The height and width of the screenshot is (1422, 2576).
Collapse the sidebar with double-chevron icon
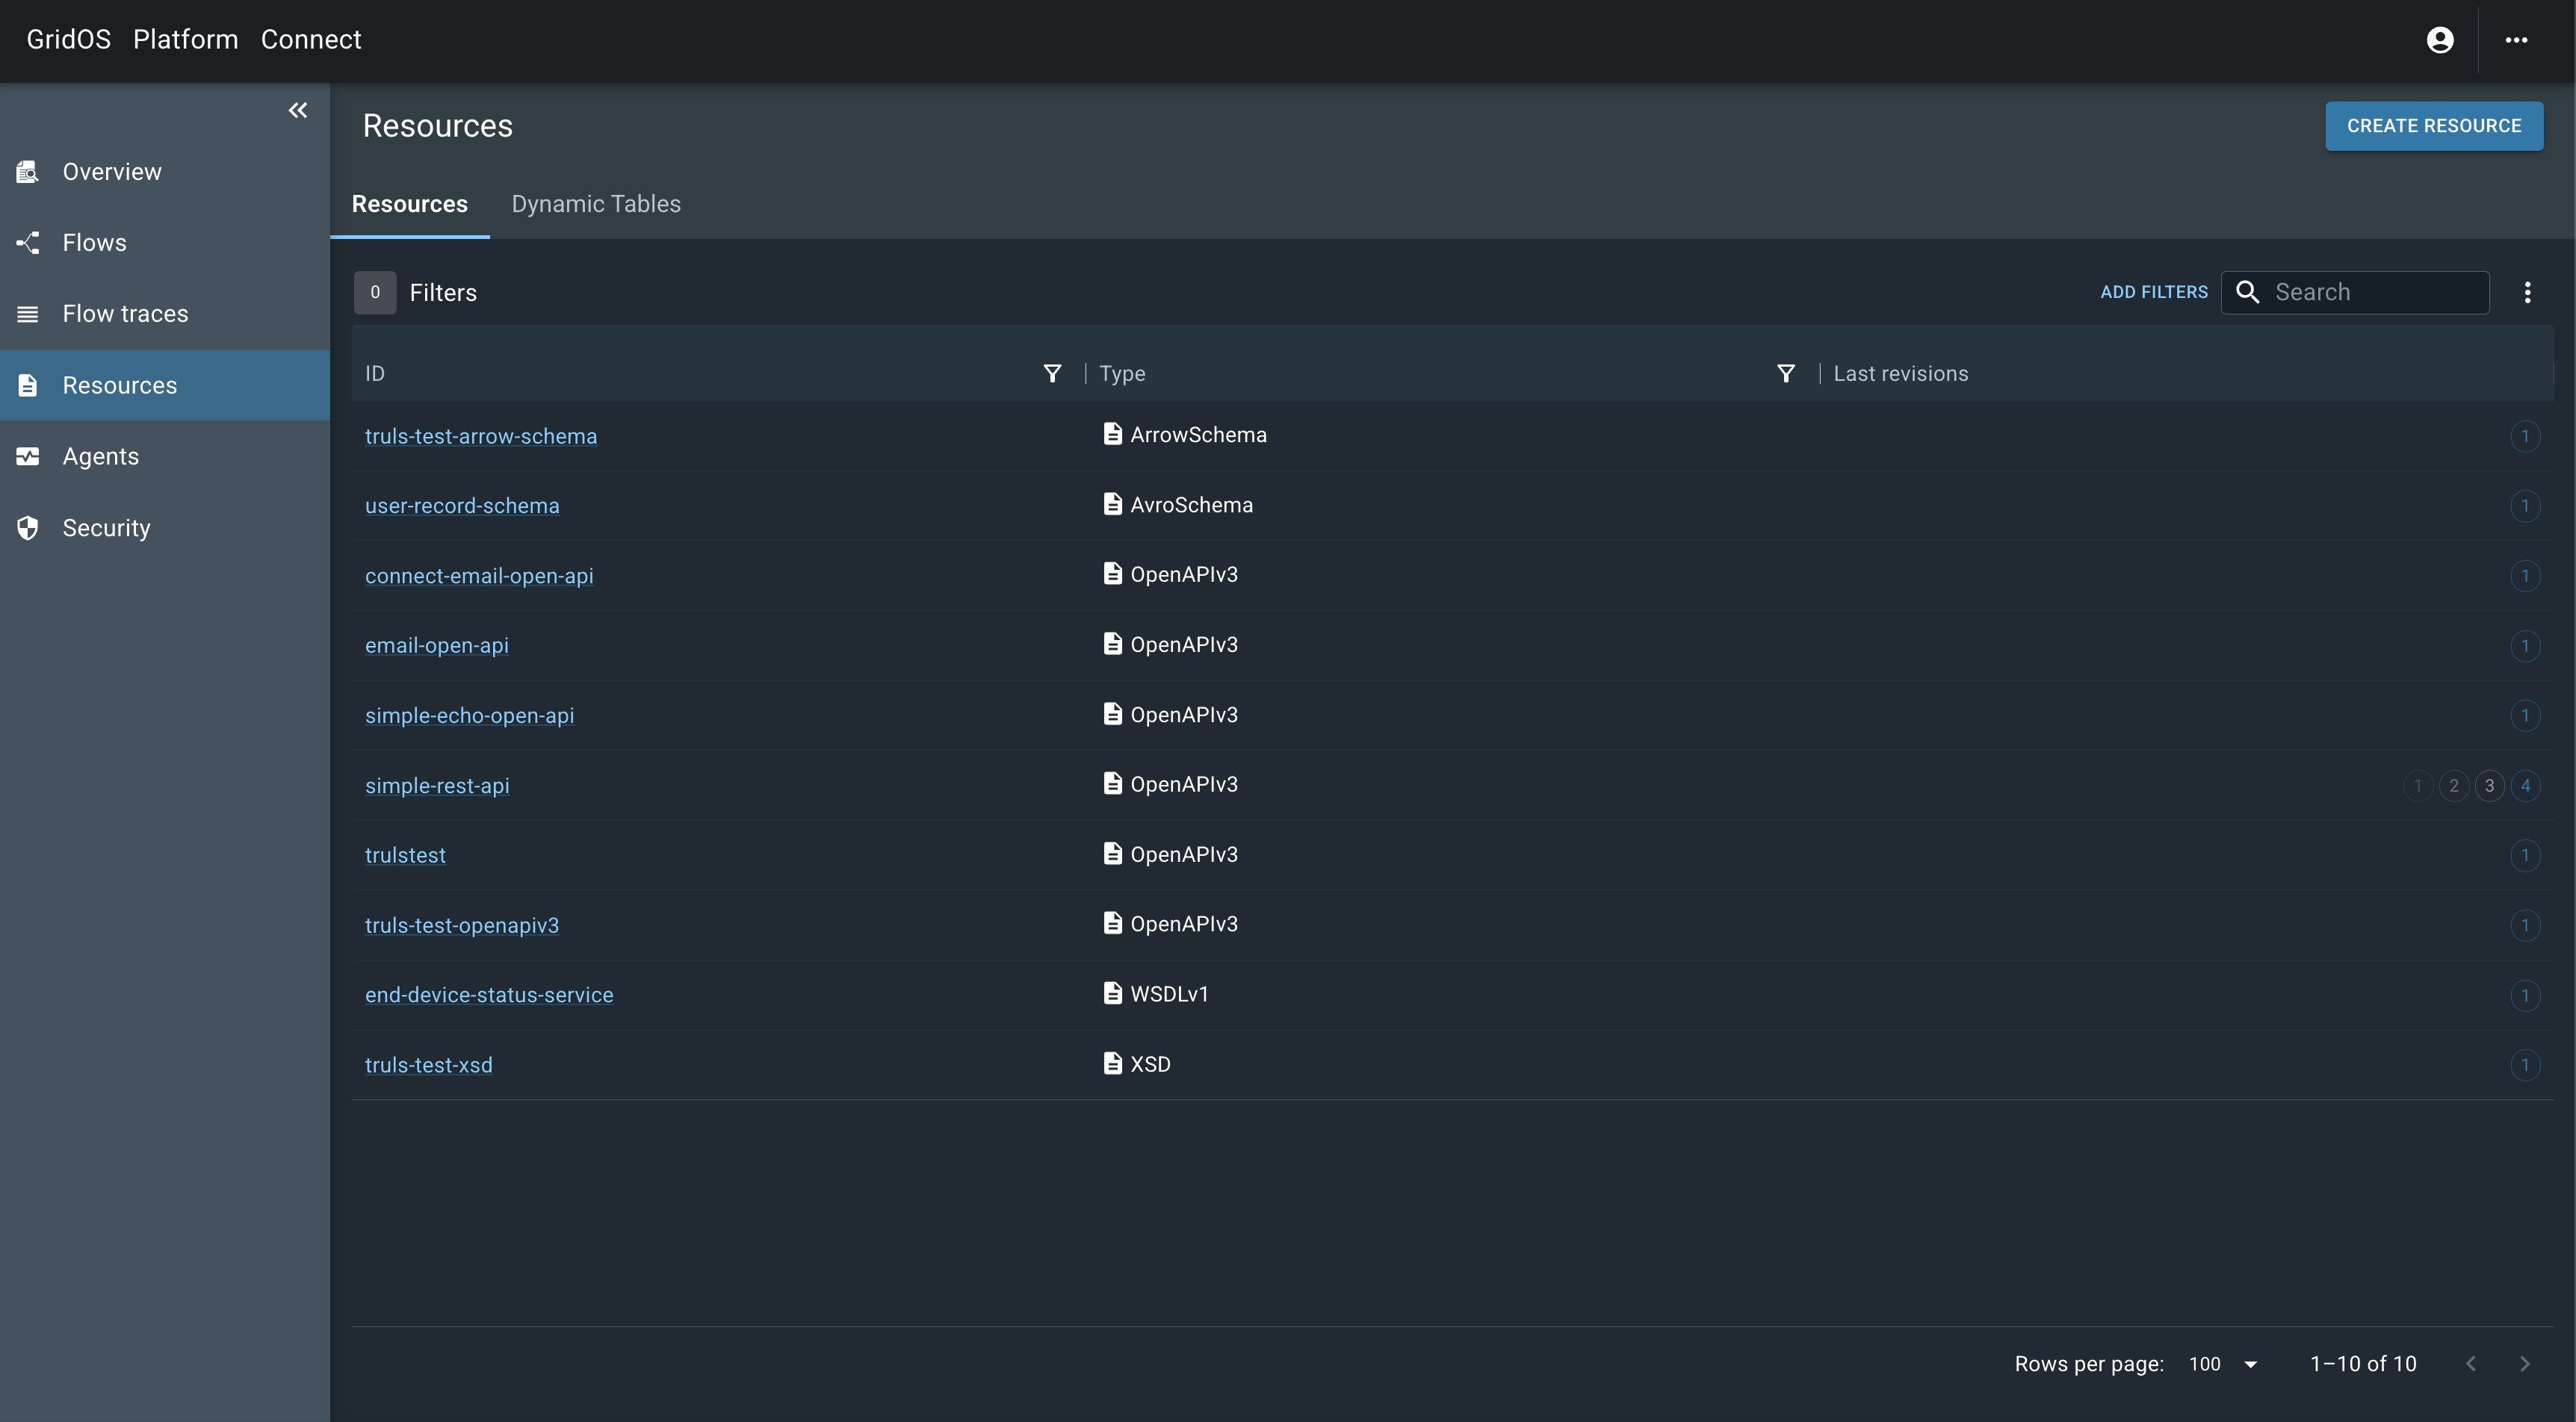[x=298, y=110]
